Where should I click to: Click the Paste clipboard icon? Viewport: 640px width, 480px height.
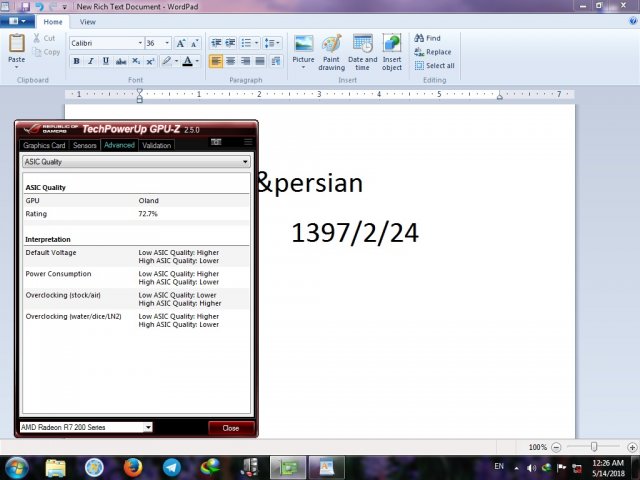point(17,44)
